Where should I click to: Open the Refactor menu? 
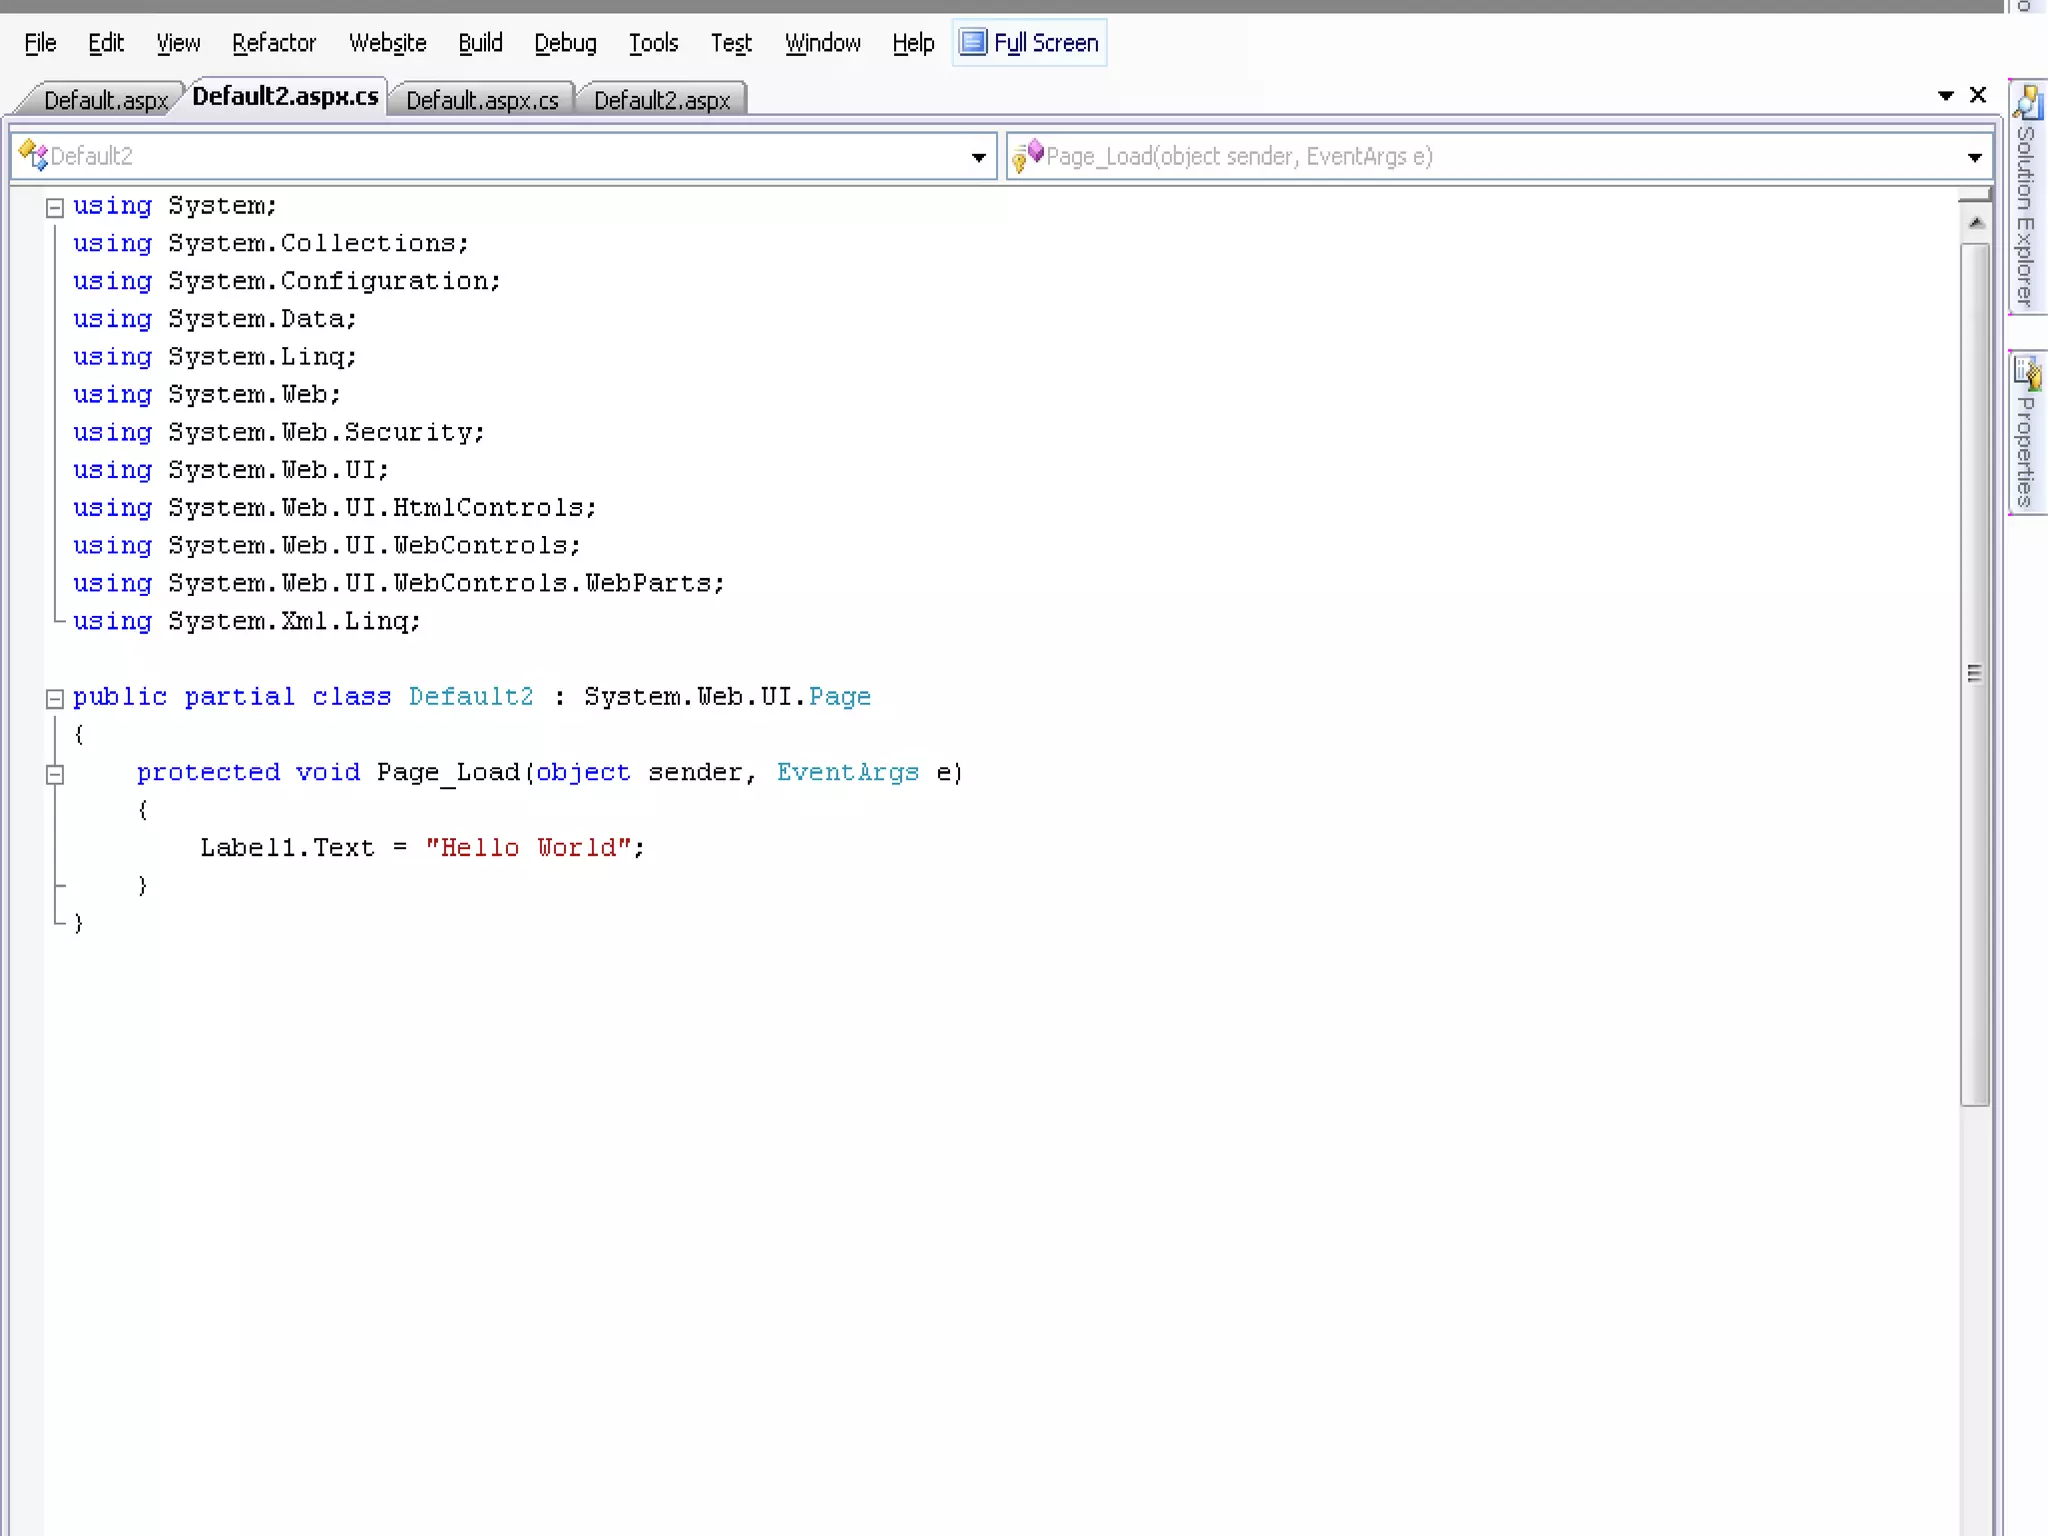(273, 43)
